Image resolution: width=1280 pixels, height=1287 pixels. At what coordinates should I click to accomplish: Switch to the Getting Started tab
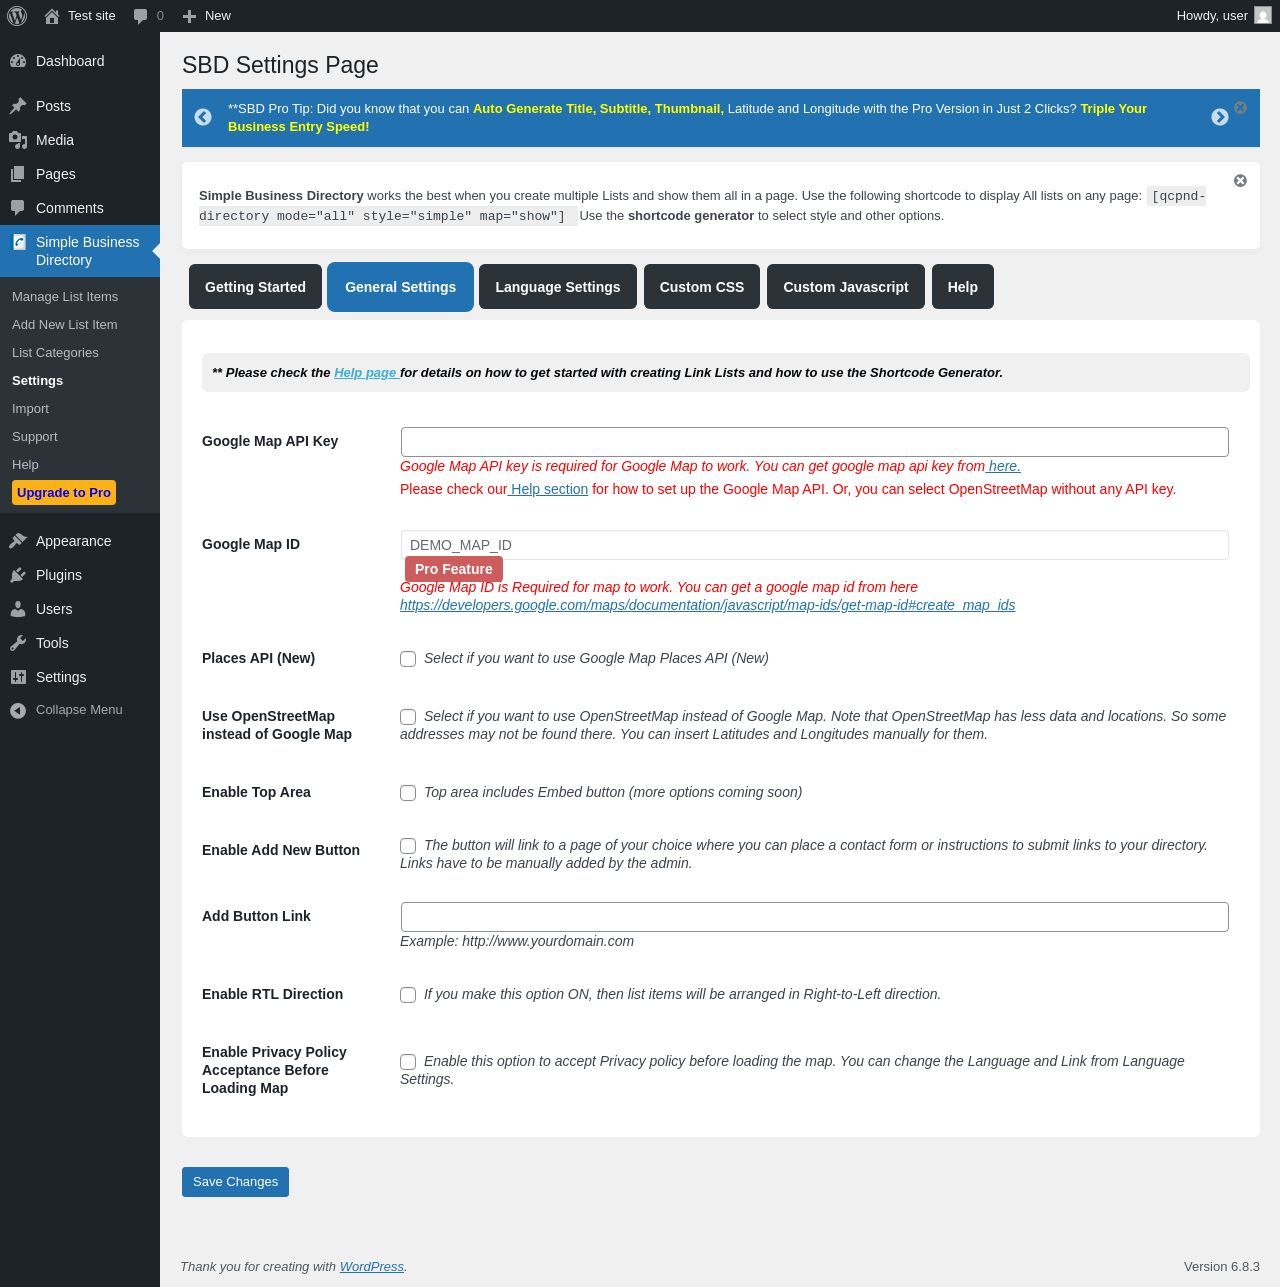tap(255, 287)
